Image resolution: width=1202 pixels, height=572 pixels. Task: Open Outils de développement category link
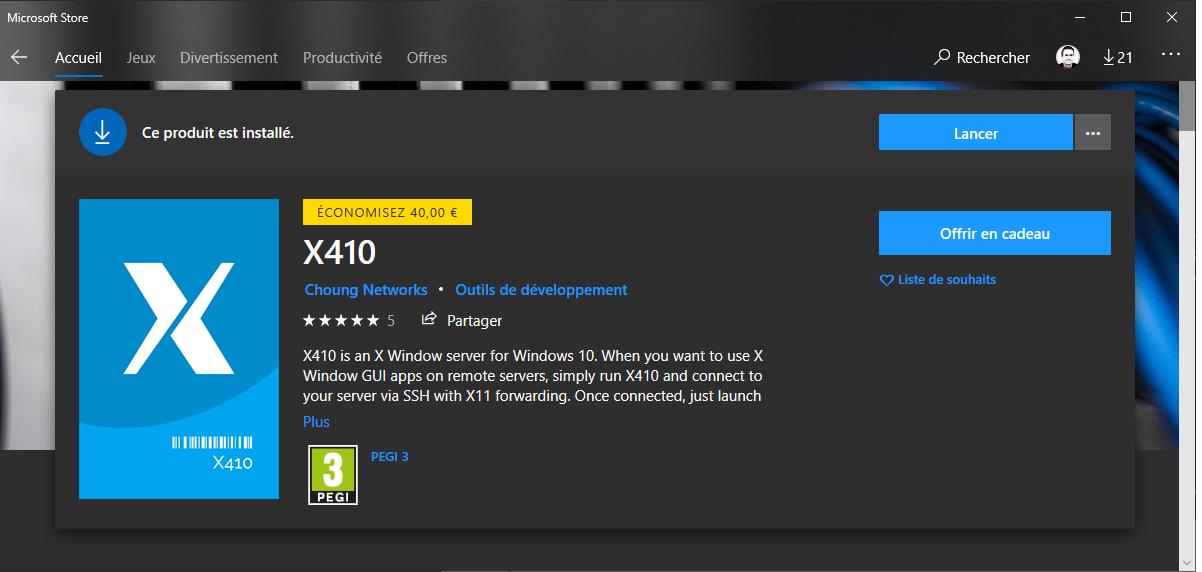[x=541, y=290]
